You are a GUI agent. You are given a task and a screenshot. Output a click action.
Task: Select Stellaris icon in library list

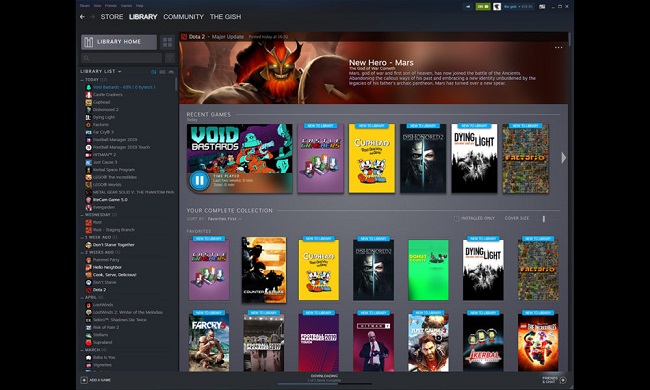[x=89, y=335]
